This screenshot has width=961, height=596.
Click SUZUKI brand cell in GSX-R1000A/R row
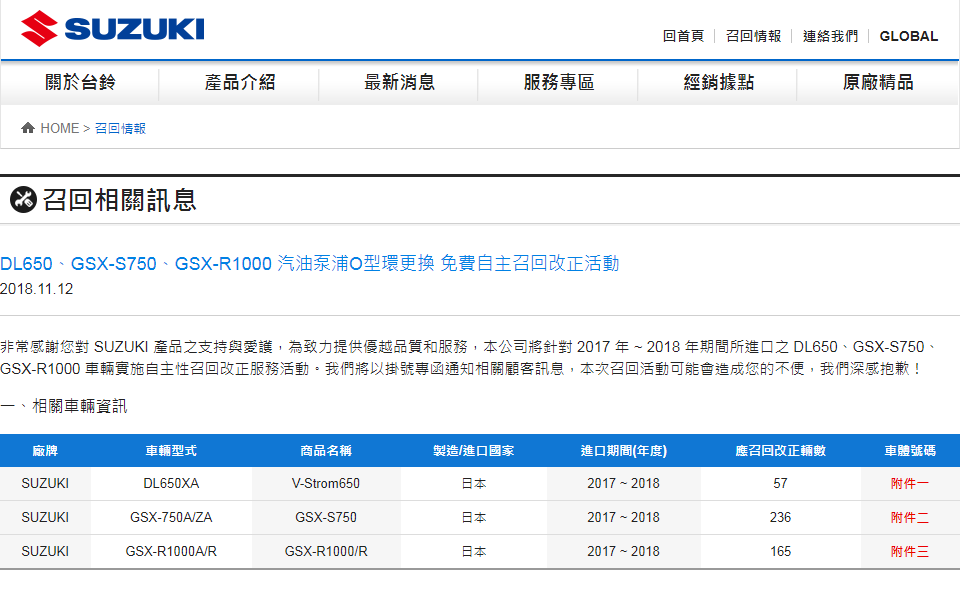(x=45, y=552)
